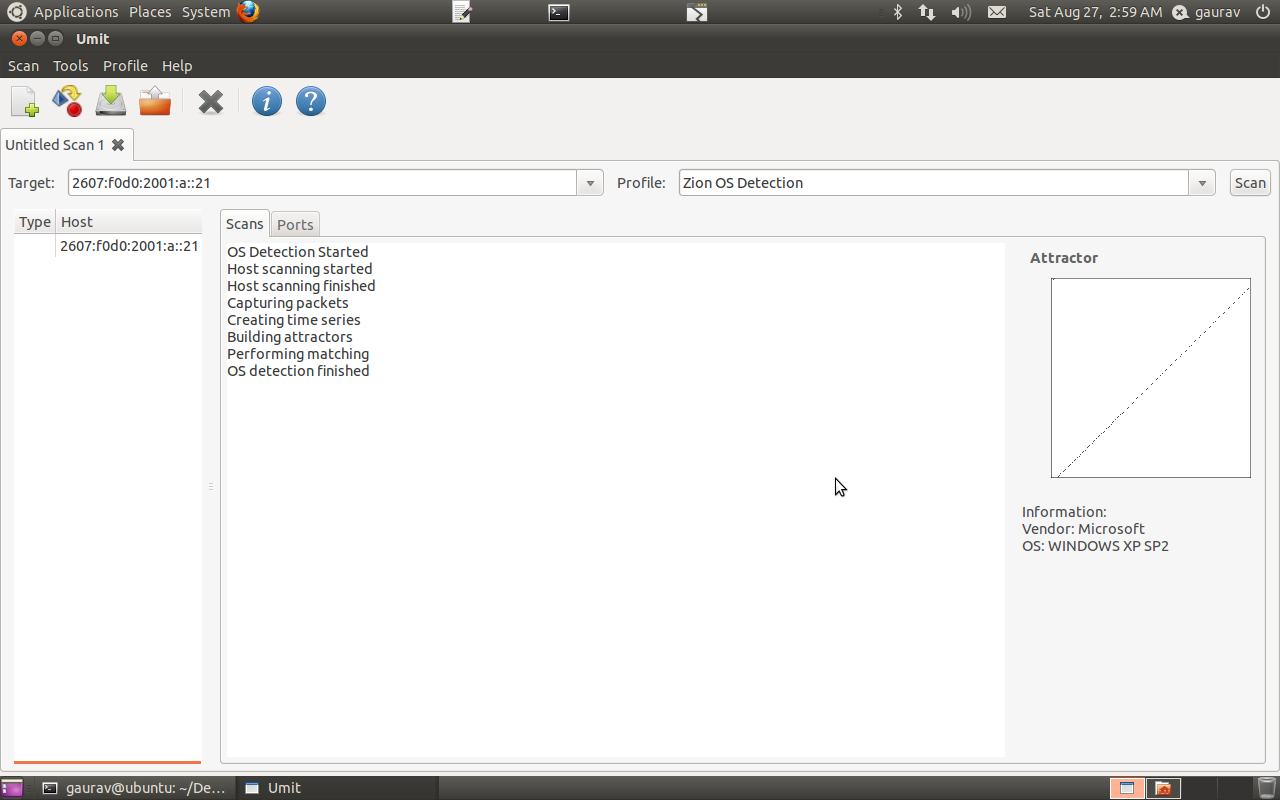Click the Open Scan folder icon
Viewport: 1280px width, 800px height.
[x=155, y=101]
